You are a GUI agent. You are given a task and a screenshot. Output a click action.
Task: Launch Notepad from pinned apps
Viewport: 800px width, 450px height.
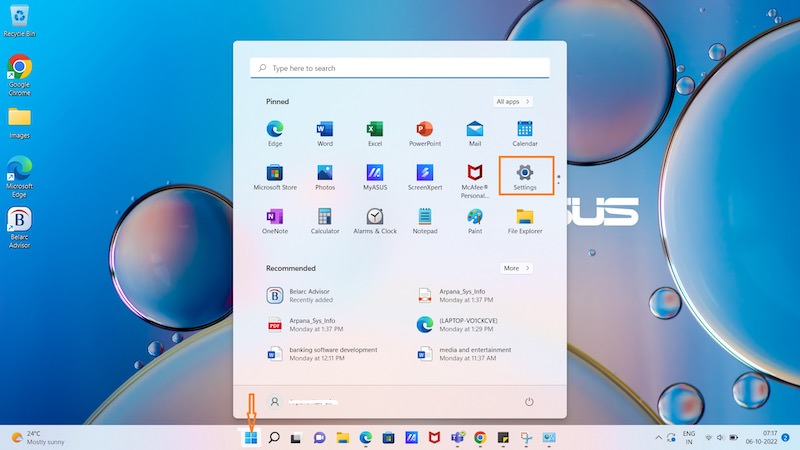424,221
